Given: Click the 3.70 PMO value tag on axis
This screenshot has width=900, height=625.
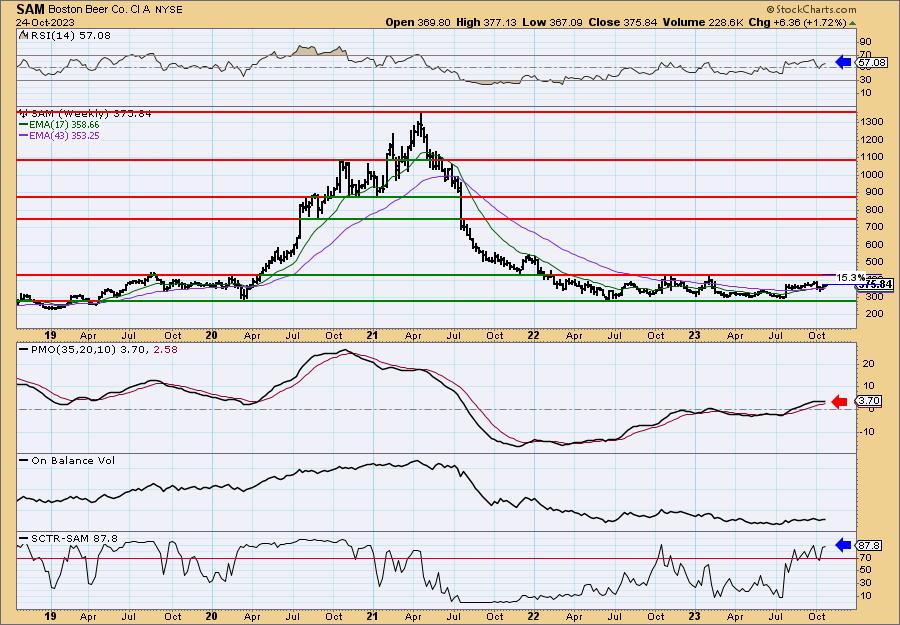Looking at the screenshot, I should pyautogui.click(x=870, y=401).
